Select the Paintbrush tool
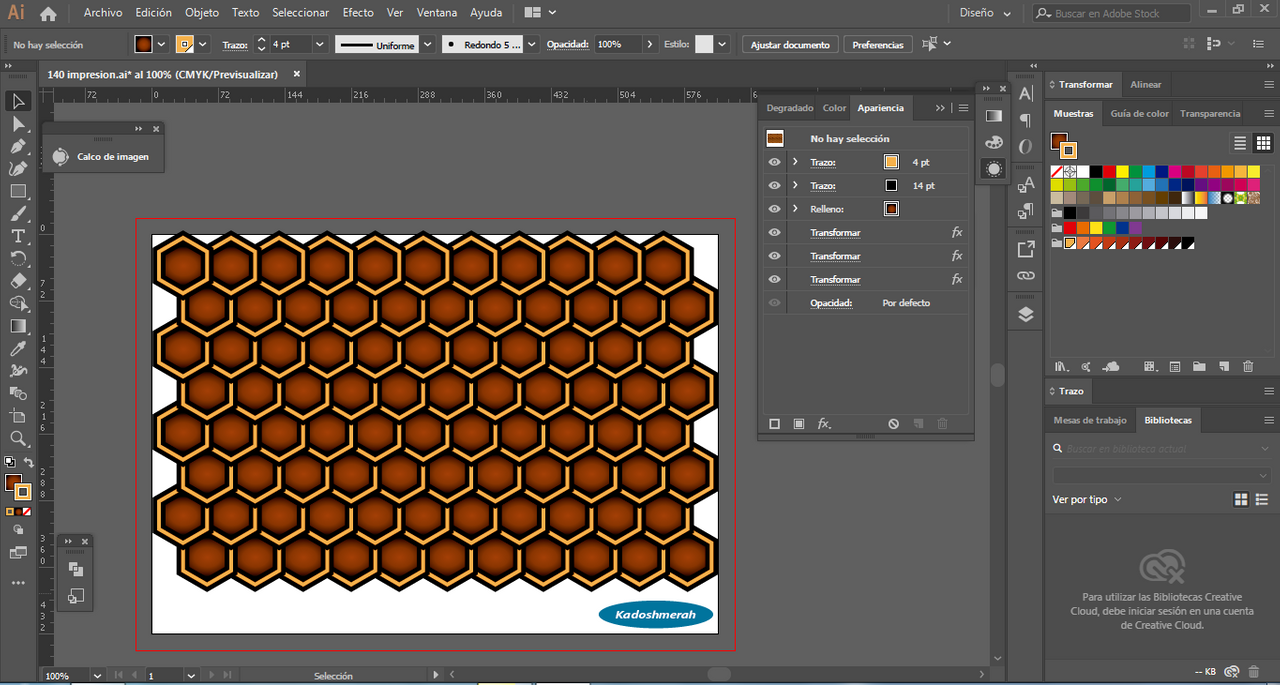This screenshot has height=685, width=1280. pyautogui.click(x=18, y=214)
